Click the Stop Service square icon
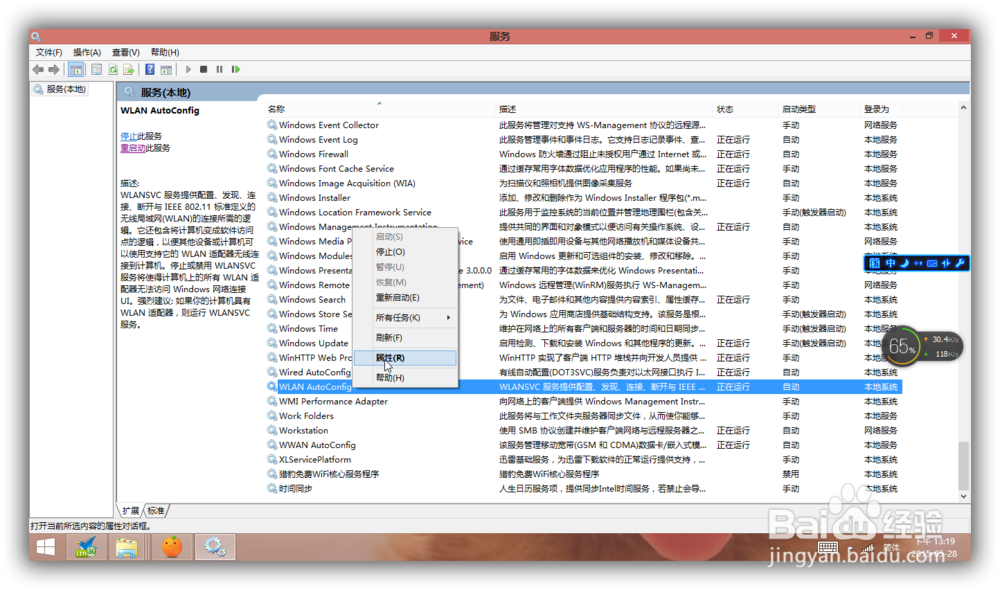 point(203,70)
